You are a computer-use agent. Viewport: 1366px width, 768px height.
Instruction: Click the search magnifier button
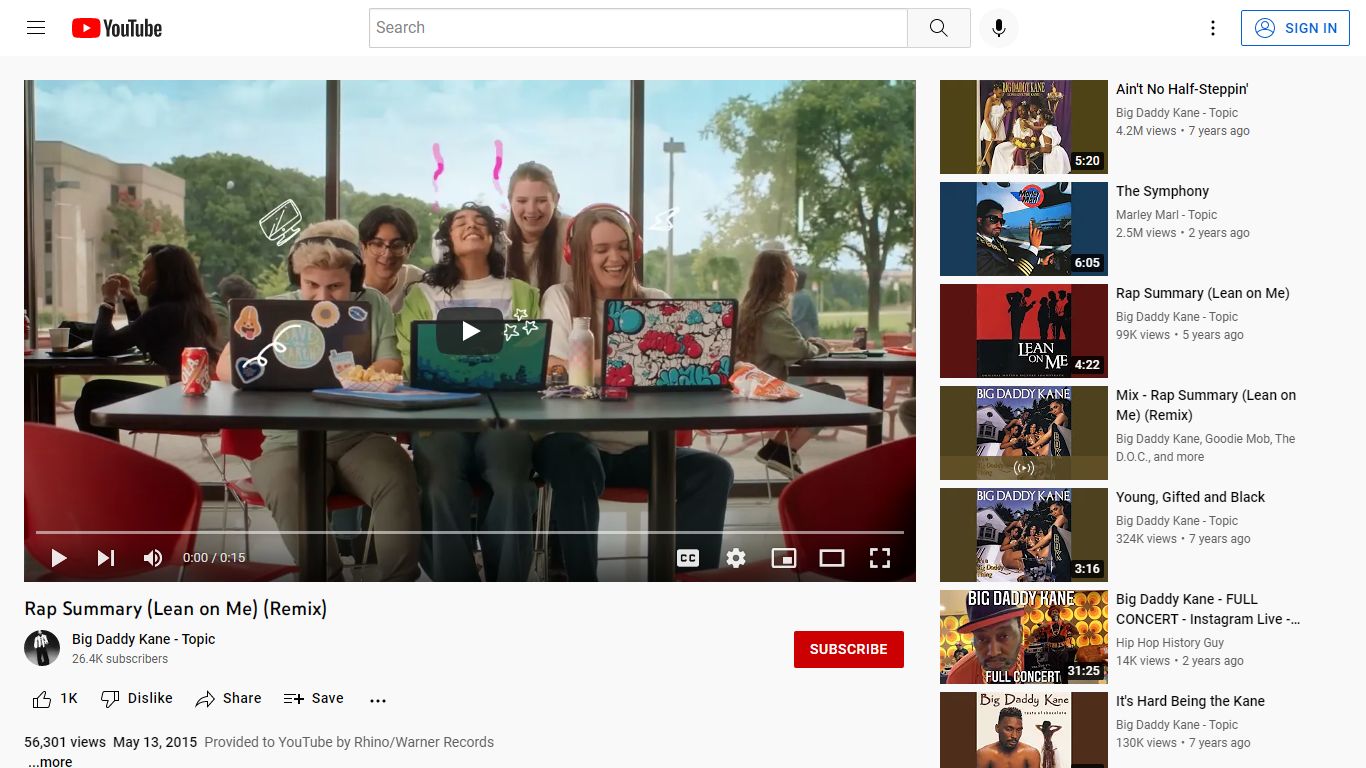click(x=938, y=28)
